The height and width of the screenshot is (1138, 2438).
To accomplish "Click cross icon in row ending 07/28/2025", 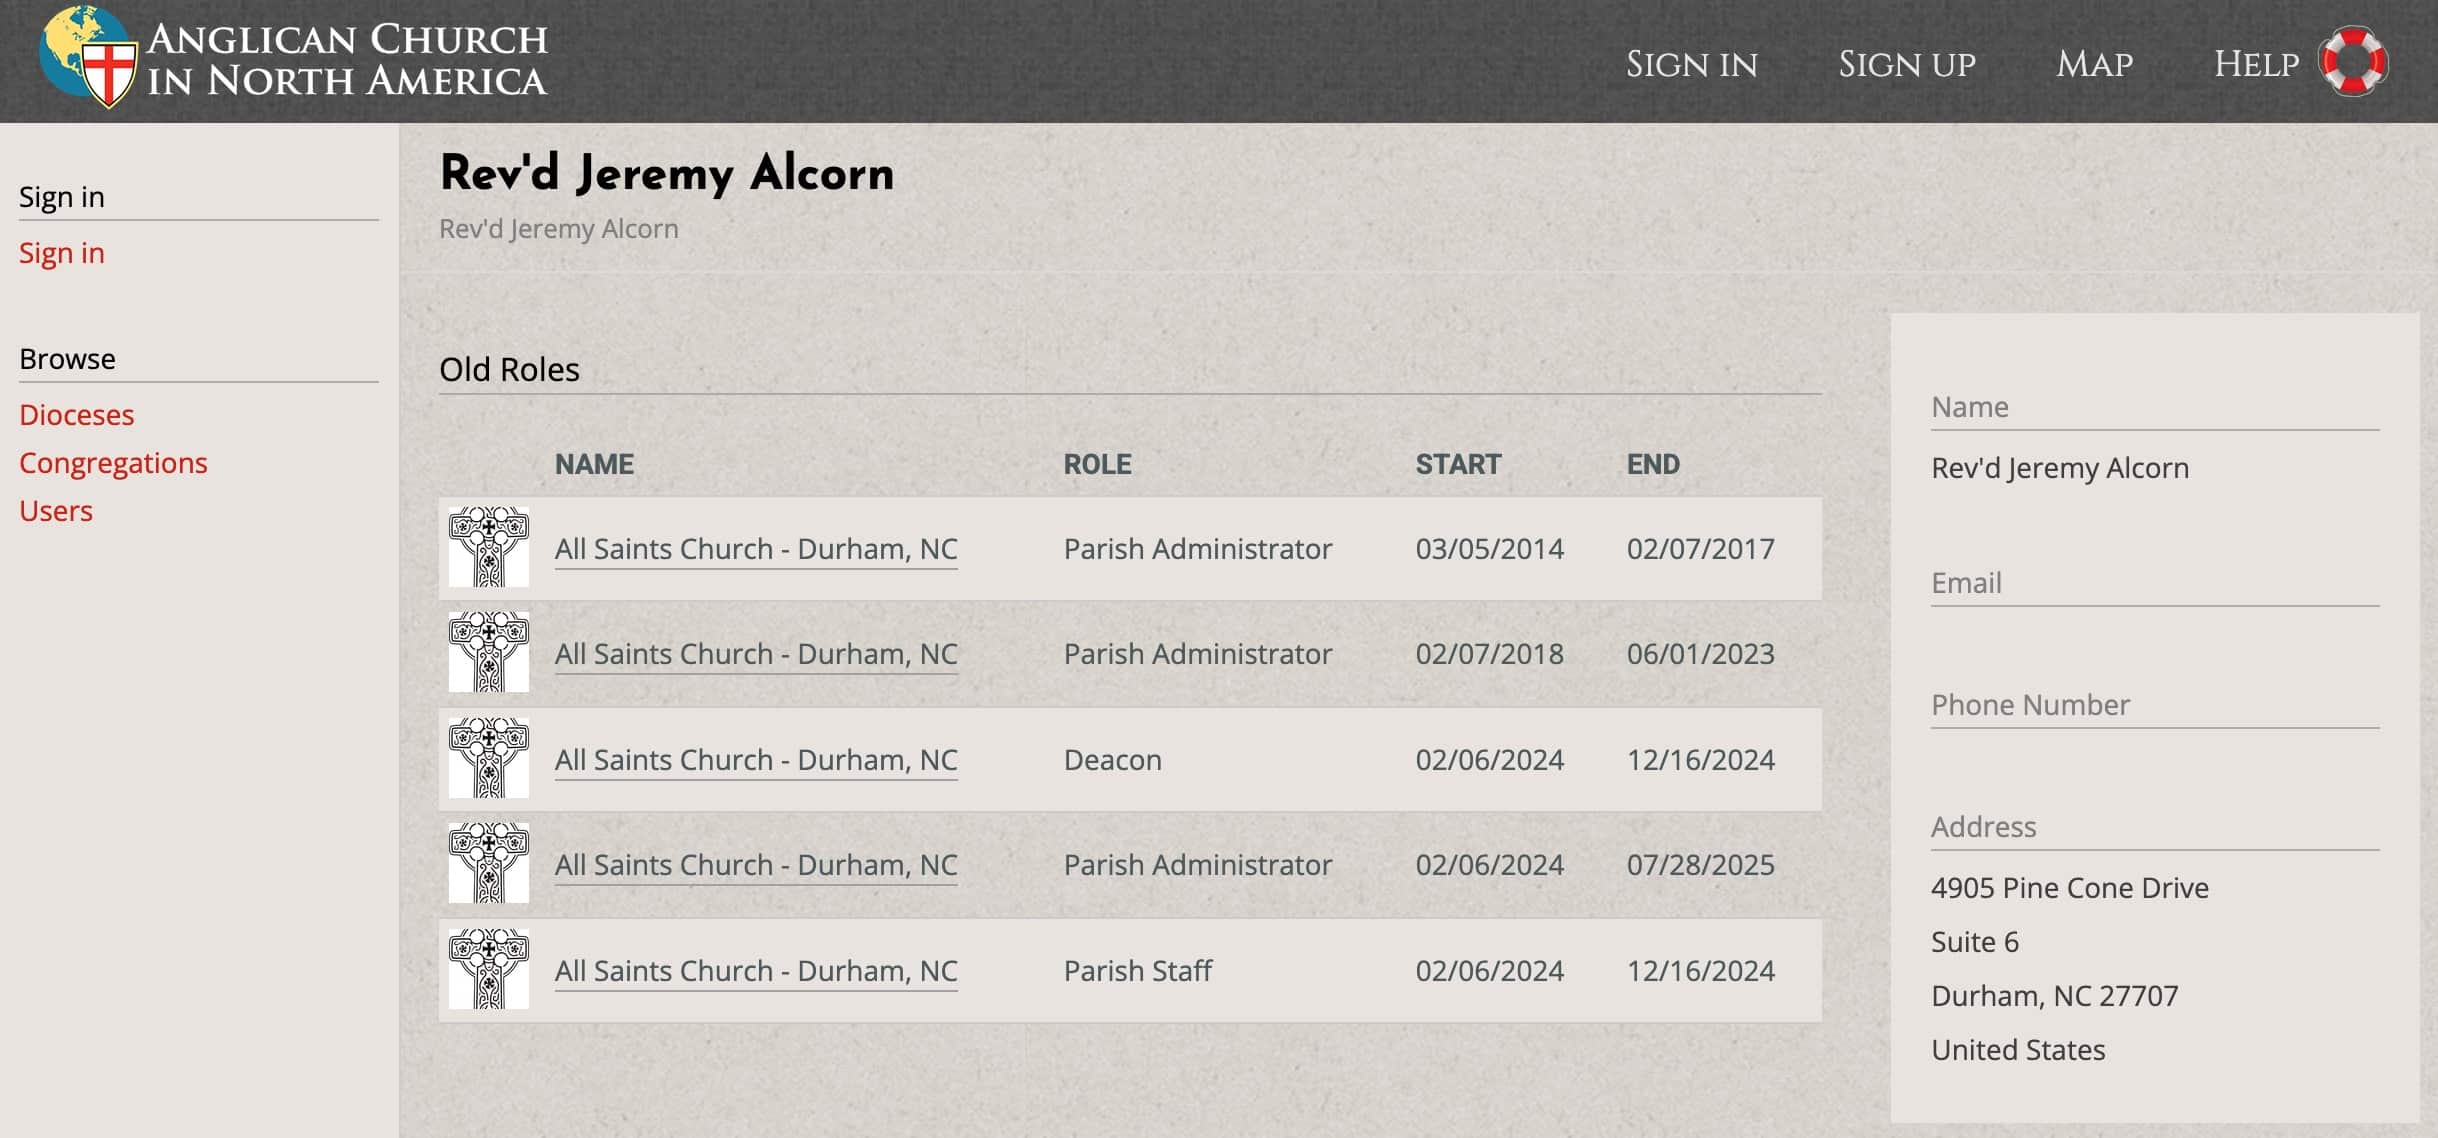I will pos(488,863).
